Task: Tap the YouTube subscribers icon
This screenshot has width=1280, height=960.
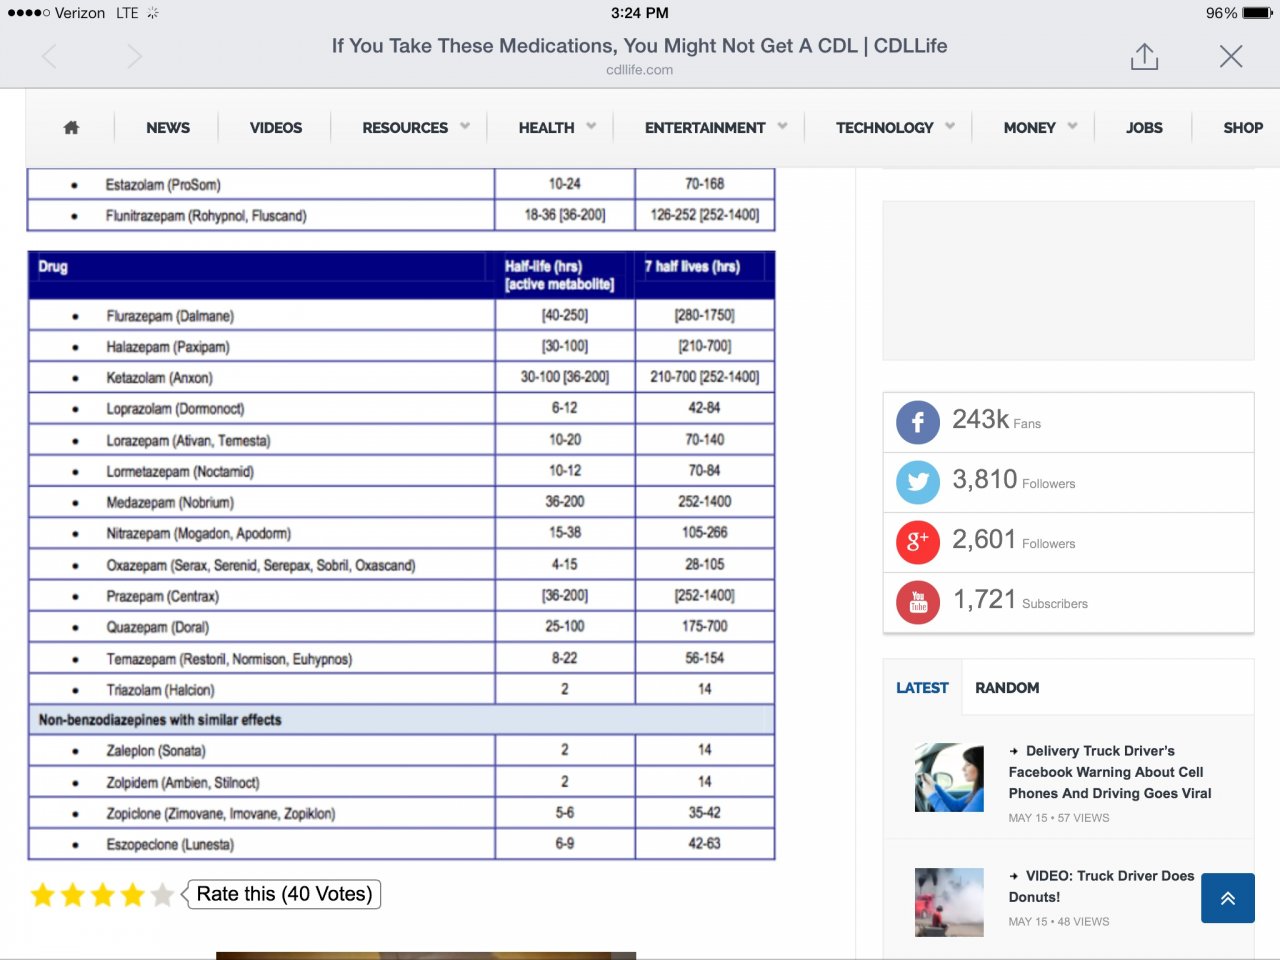Action: pos(917,603)
